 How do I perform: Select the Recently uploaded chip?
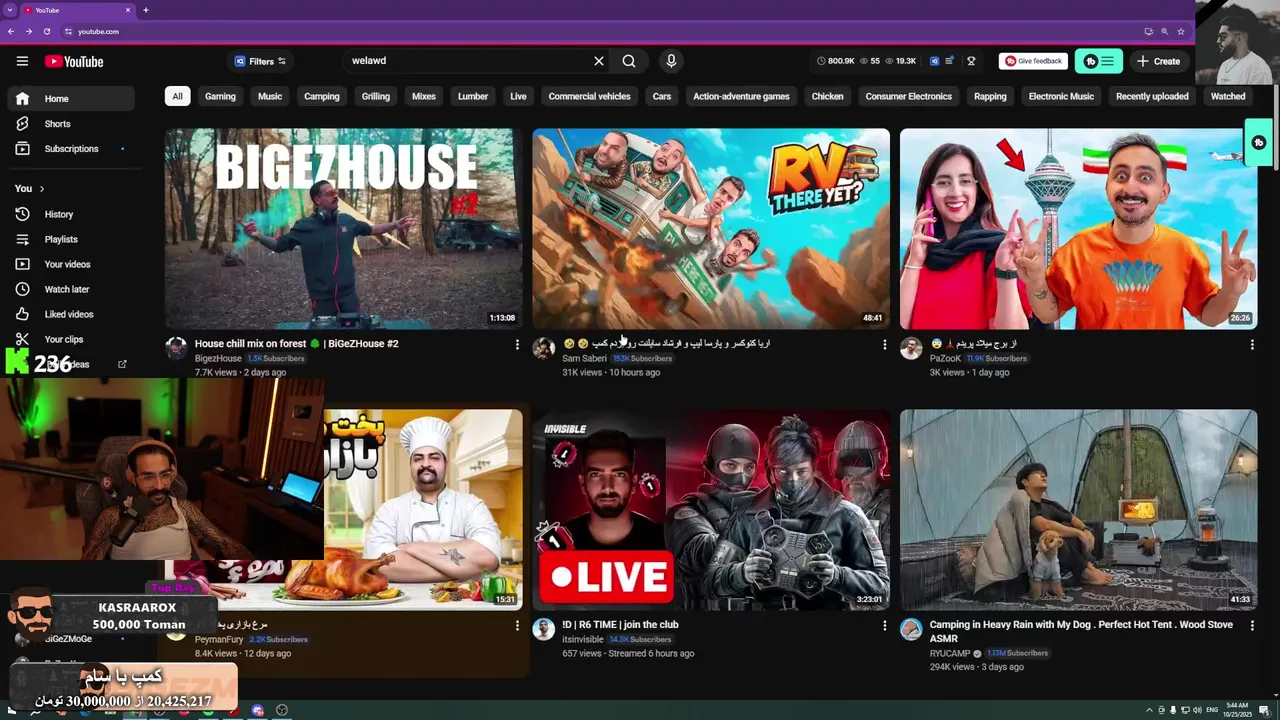(x=1152, y=96)
